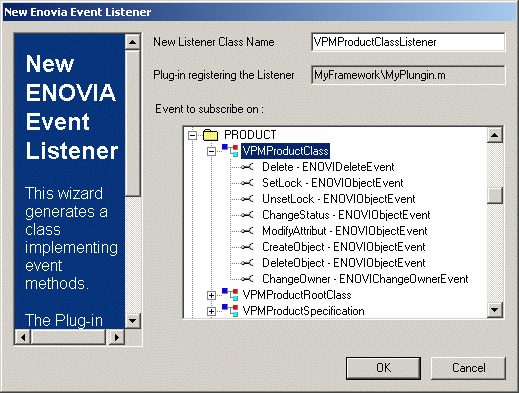The height and width of the screenshot is (393, 519).
Task: Click the 'New ENOVIA Event Listener' heading
Action: [x=72, y=107]
